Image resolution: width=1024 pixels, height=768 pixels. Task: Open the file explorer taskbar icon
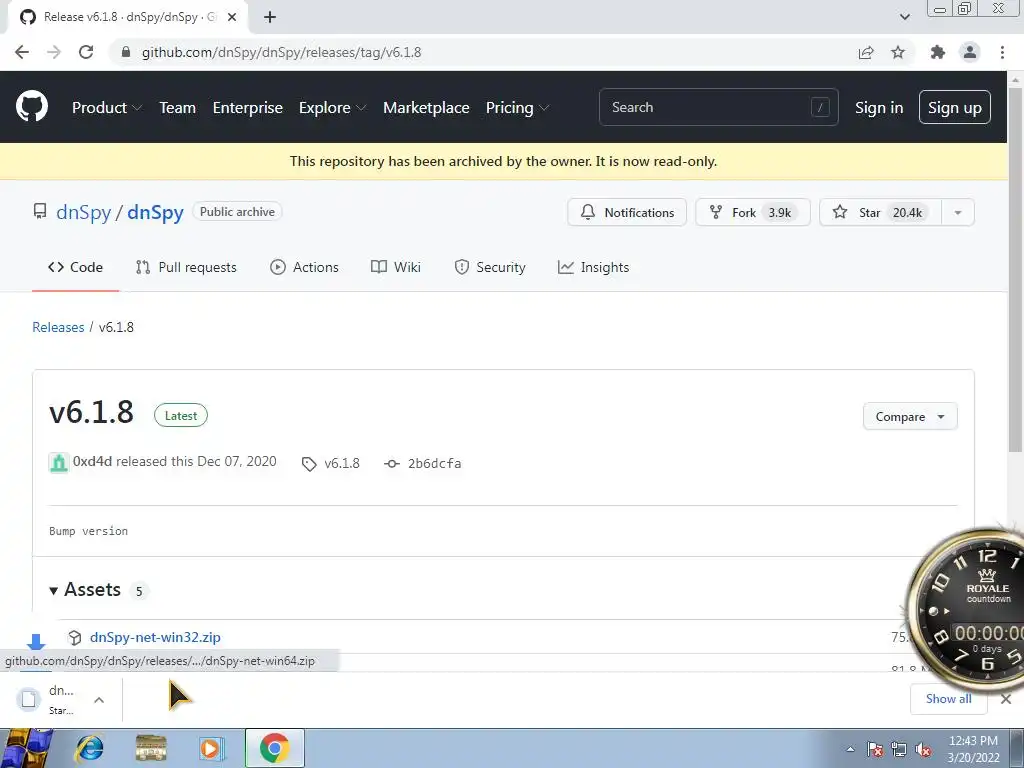coord(151,748)
